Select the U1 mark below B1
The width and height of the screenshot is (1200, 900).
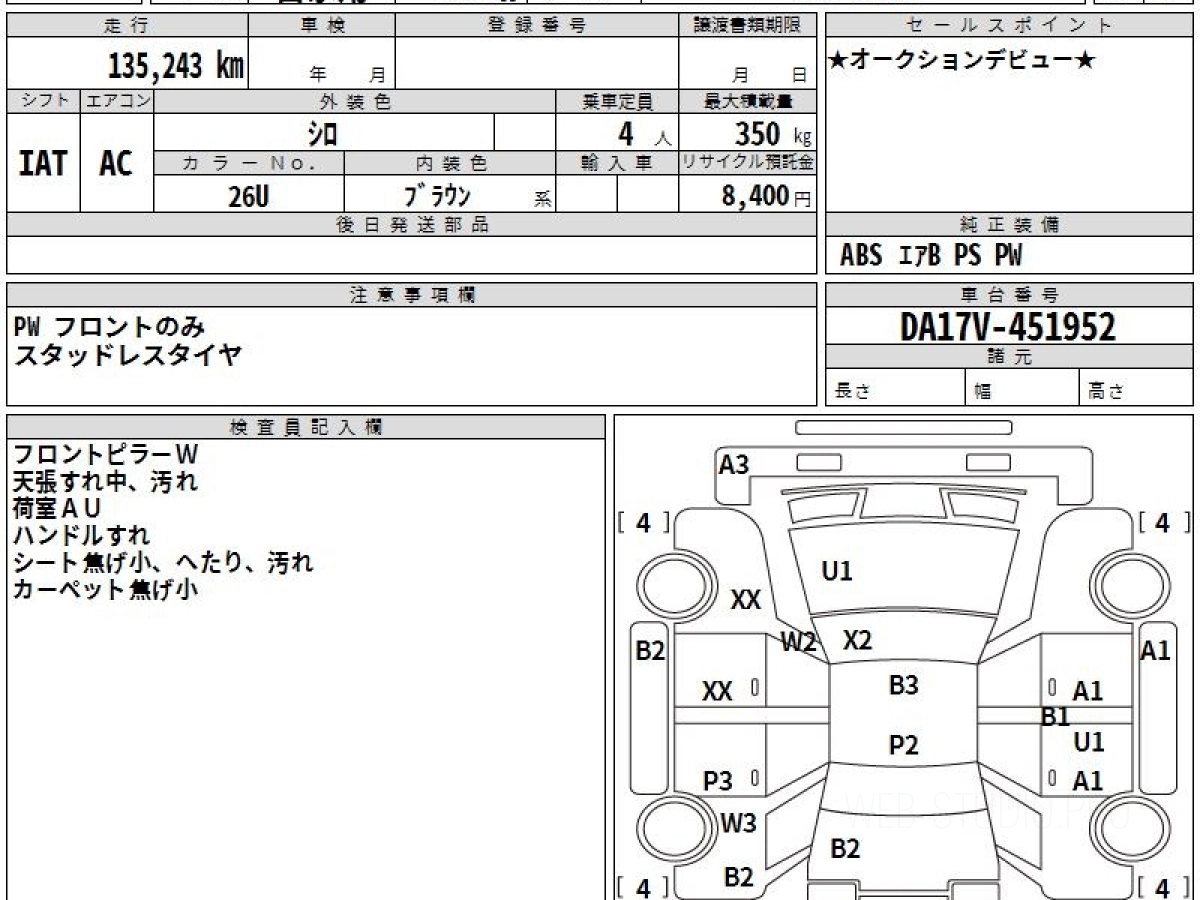(1088, 742)
